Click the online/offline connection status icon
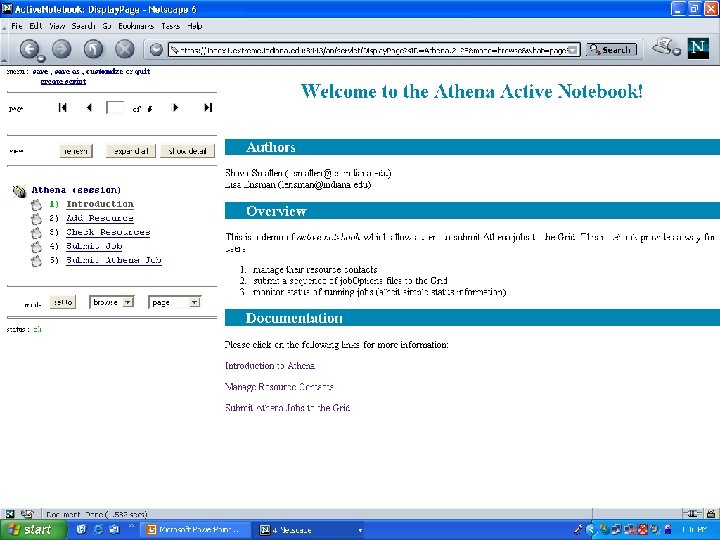The height and width of the screenshot is (540, 720). (x=692, y=514)
